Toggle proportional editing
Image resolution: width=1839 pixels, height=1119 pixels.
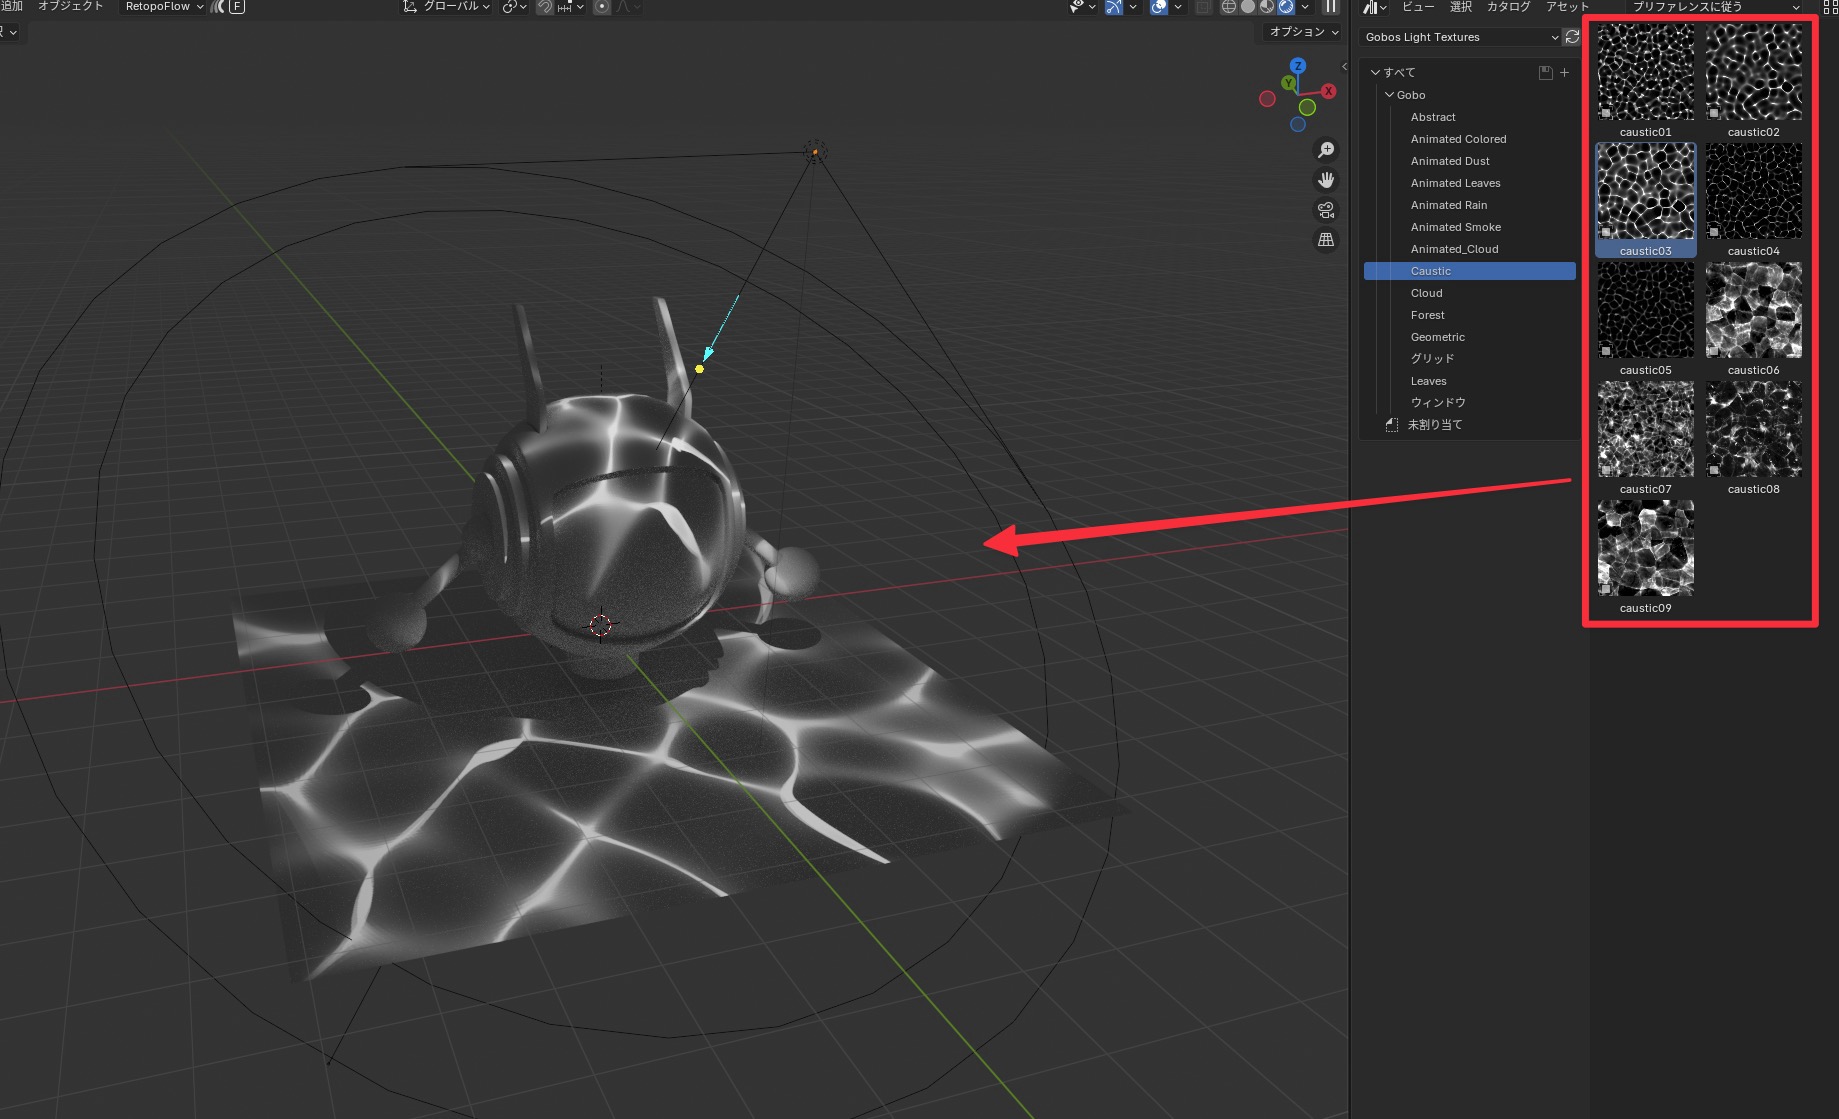(x=601, y=7)
